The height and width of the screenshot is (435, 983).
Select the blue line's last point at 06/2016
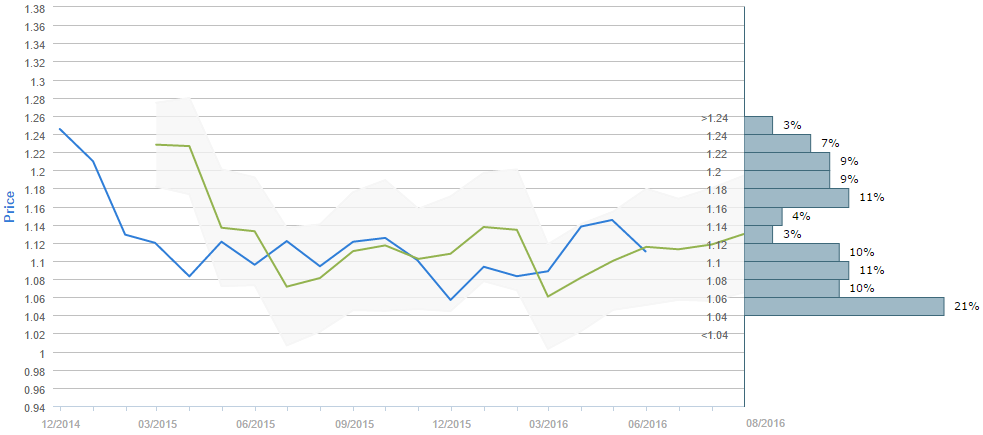(x=646, y=251)
